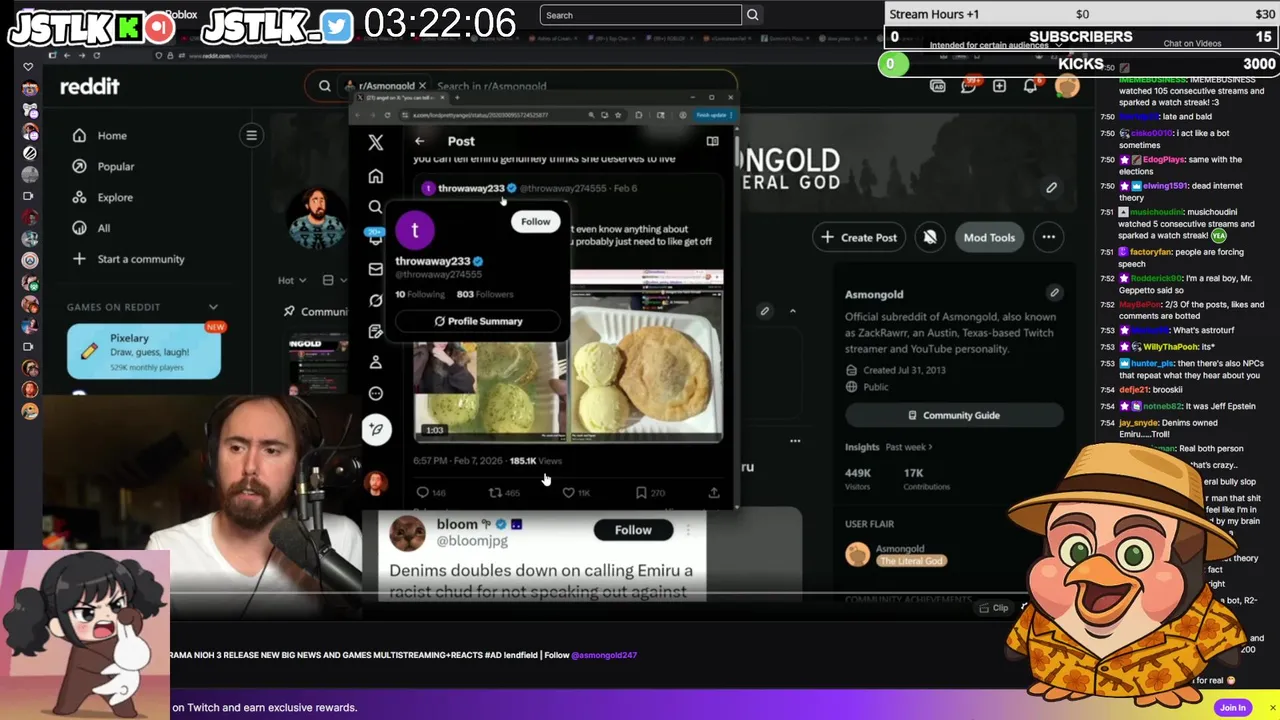Click the Reddit create plus icon in header

pos(999,86)
